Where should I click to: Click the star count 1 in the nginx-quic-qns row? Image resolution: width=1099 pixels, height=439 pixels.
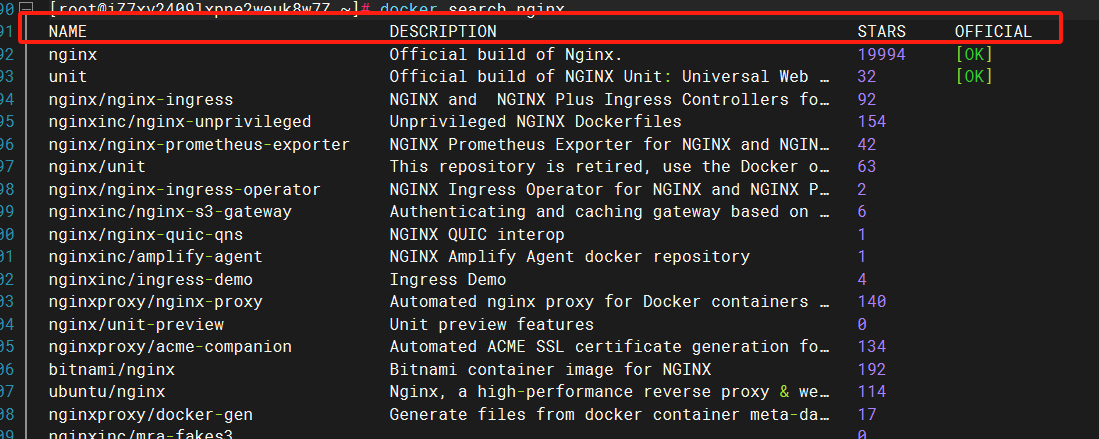tap(862, 234)
